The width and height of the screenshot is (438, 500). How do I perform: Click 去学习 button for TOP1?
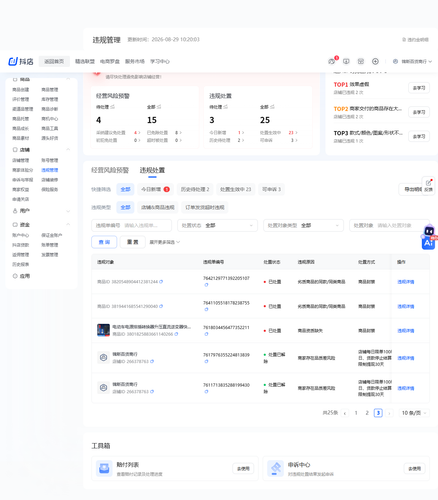[419, 88]
